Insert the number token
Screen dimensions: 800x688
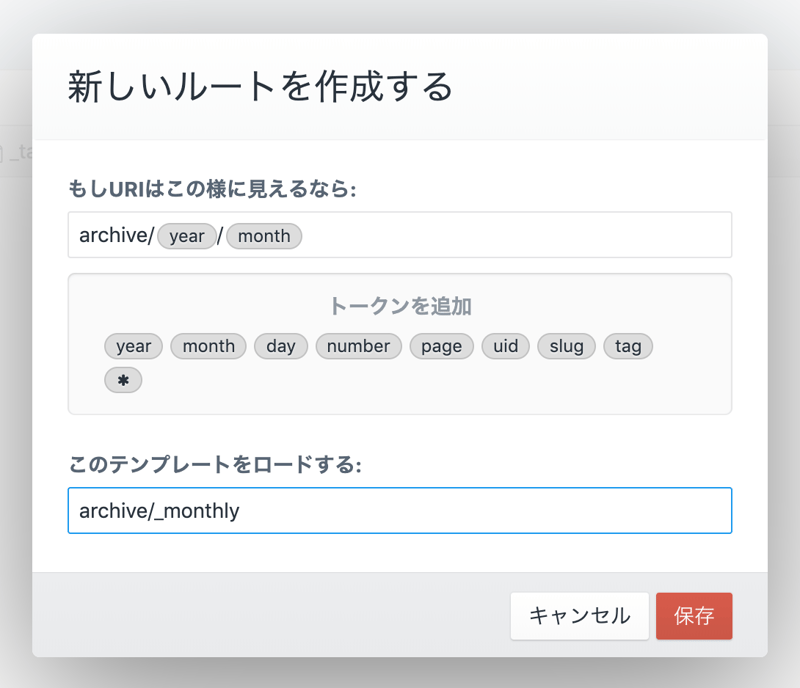click(x=358, y=346)
